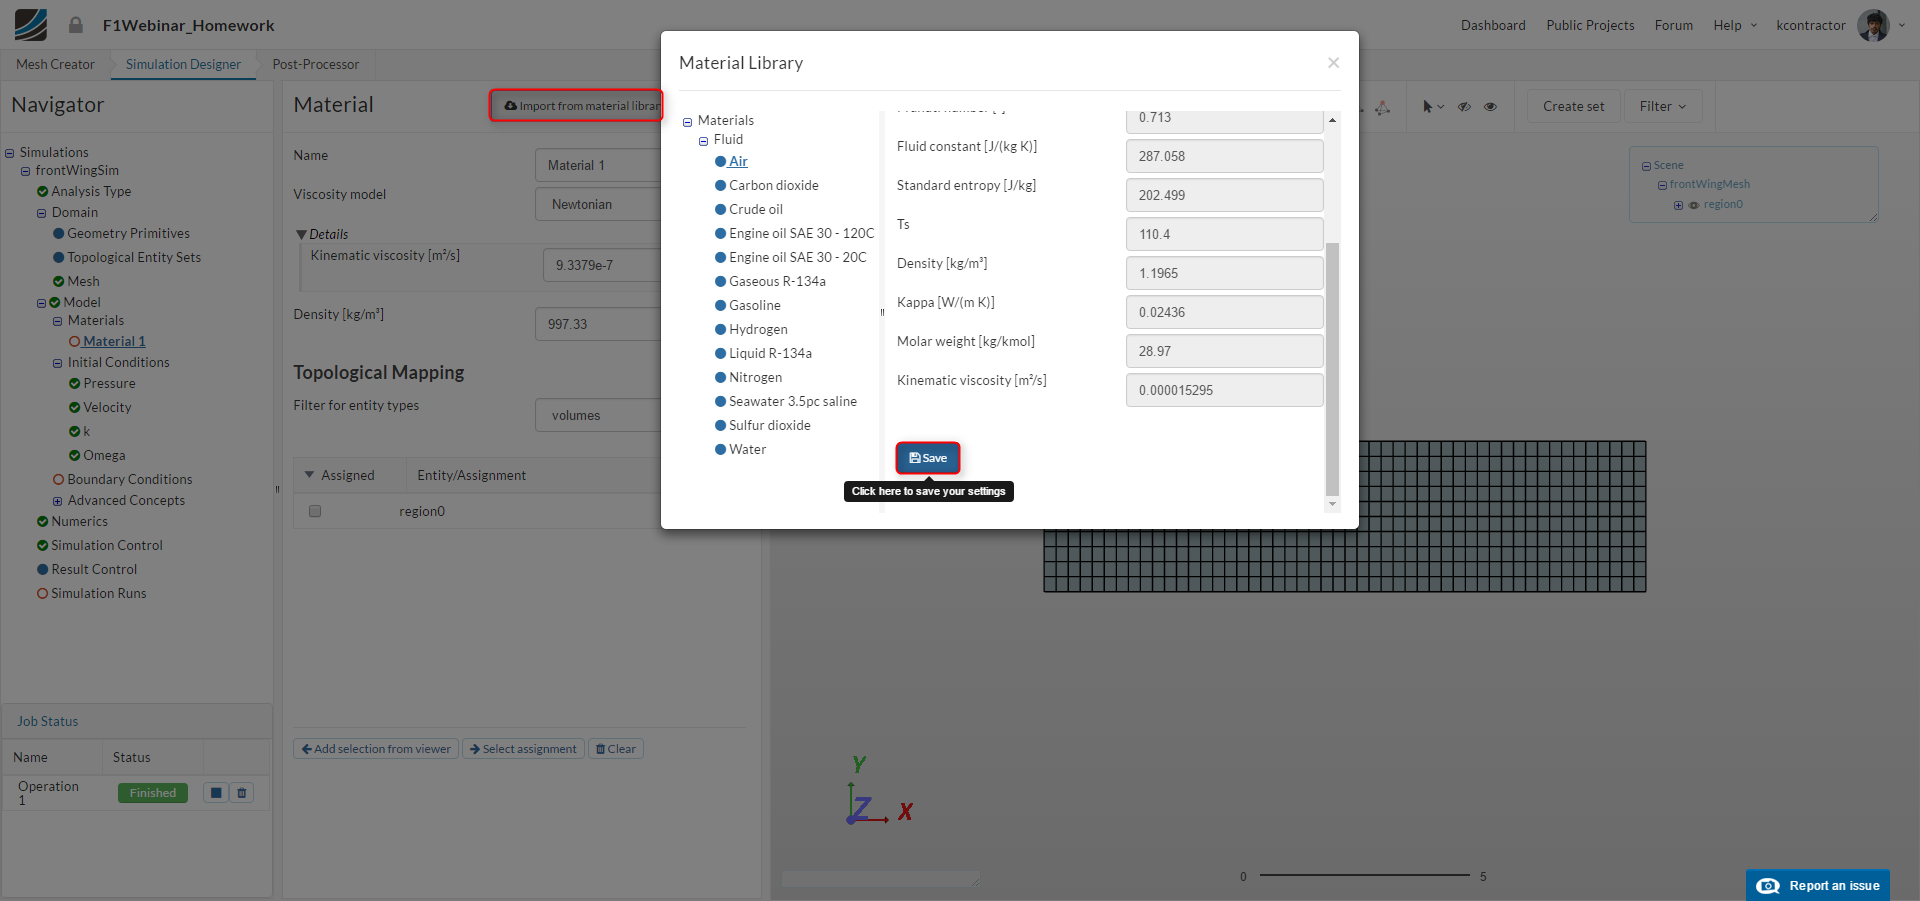Viewport: 1920px width, 901px height.
Task: Open Boundary Conditions in Navigator
Action: pos(129,479)
